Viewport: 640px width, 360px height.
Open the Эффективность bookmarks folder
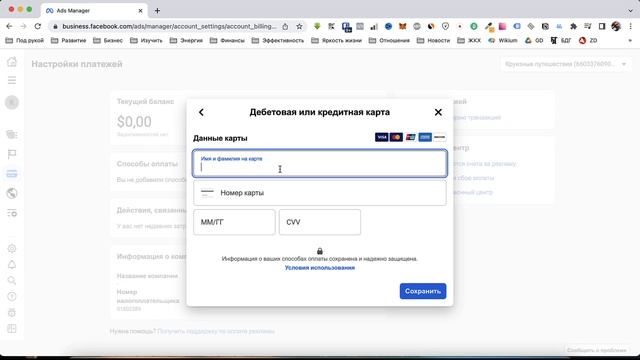click(278, 40)
